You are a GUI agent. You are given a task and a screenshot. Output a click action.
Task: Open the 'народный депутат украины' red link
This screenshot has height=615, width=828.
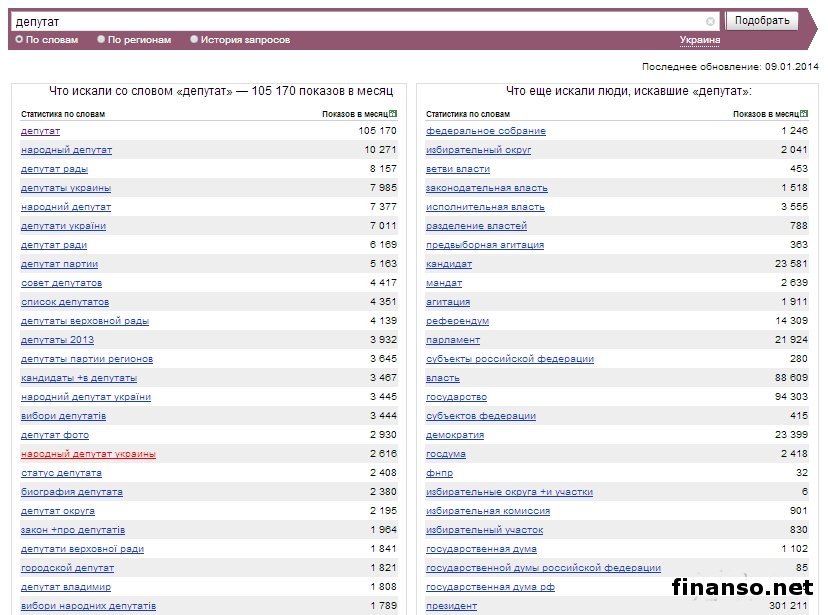click(x=88, y=454)
